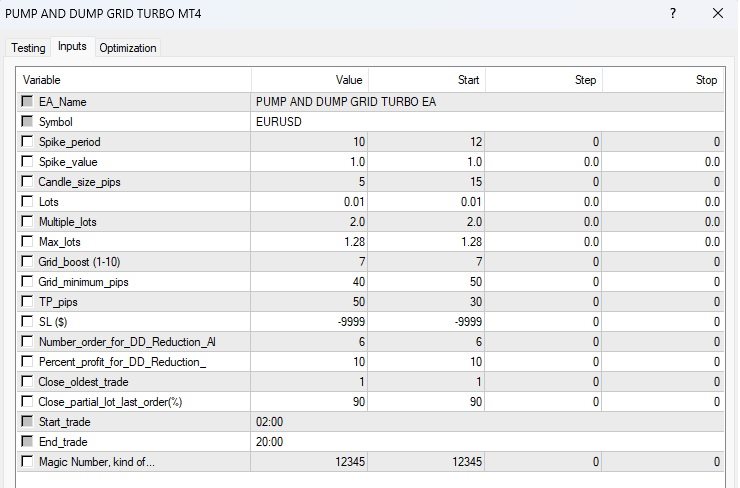Edit the Grid_minimum_pips start value 50
The width and height of the screenshot is (740, 488).
(x=426, y=282)
